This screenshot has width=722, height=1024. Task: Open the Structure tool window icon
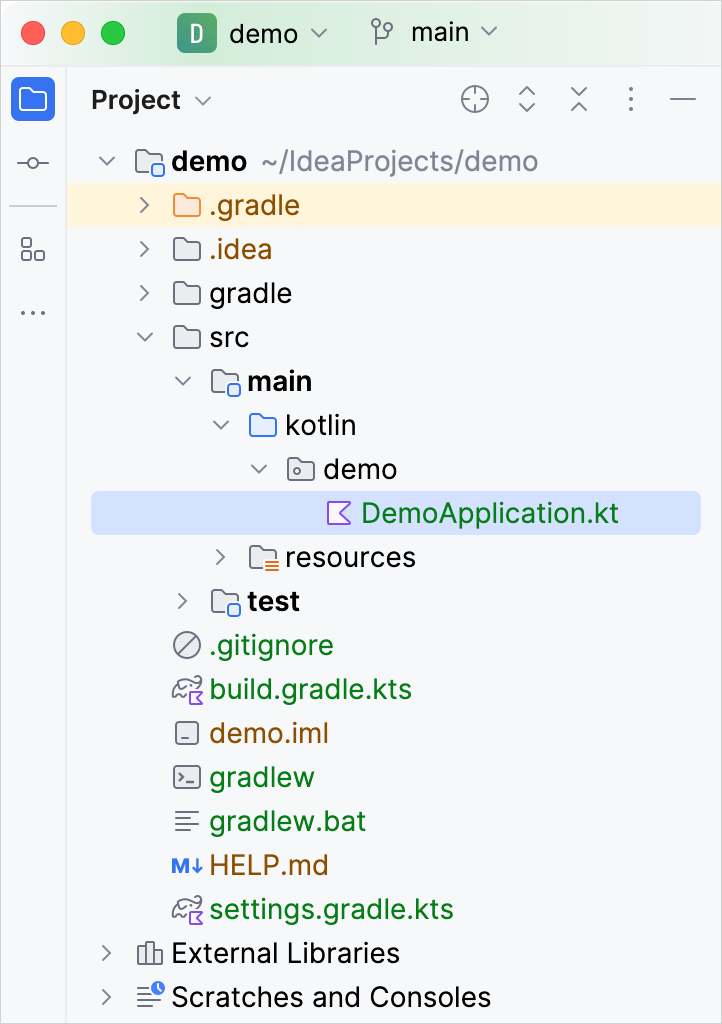(x=33, y=249)
